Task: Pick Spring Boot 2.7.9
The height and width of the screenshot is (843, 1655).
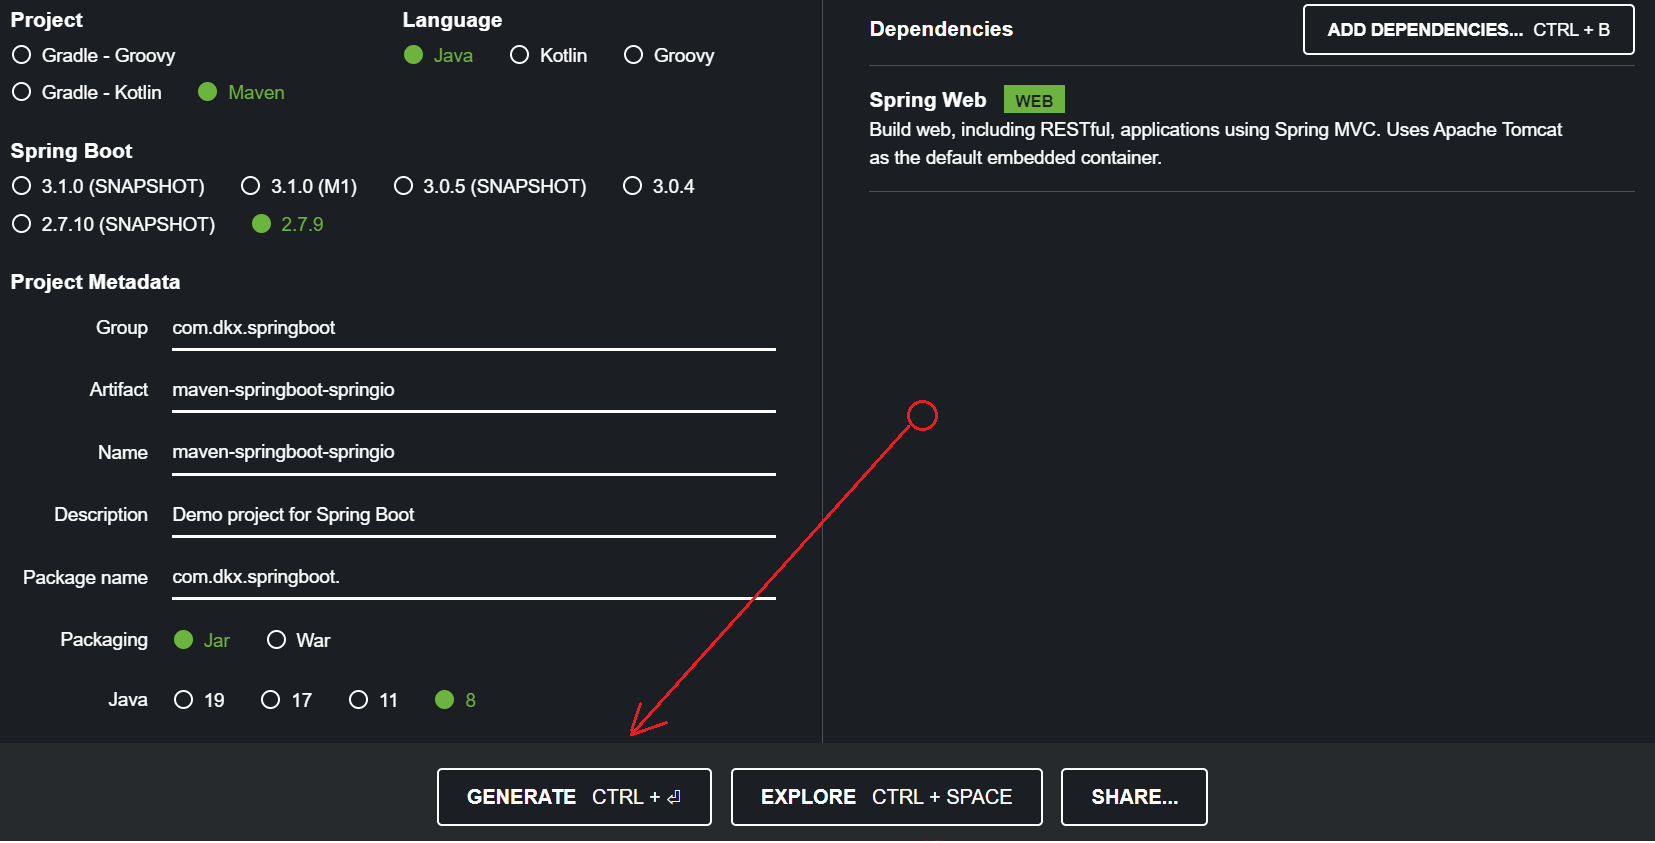Action: point(287,224)
